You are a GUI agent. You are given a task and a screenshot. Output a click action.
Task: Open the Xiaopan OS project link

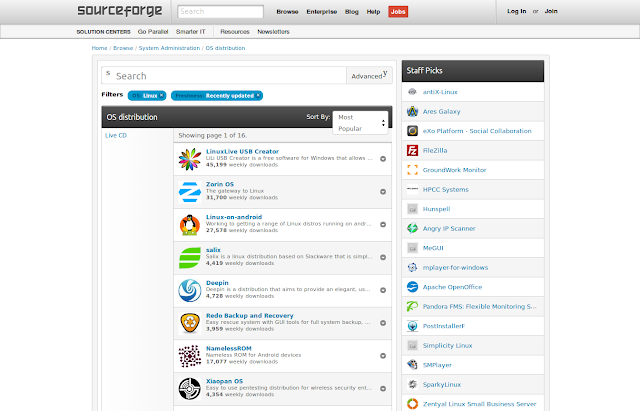pyautogui.click(x=224, y=381)
